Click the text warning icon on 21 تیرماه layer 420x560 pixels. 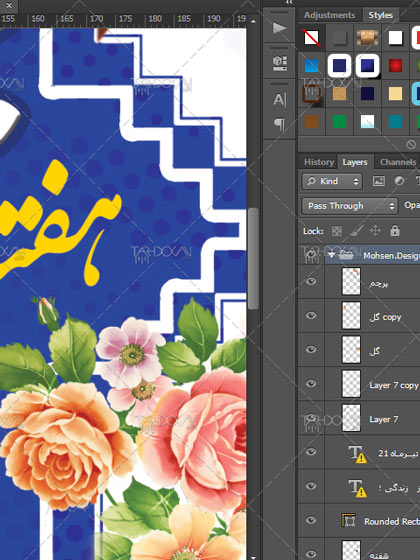coord(361,458)
